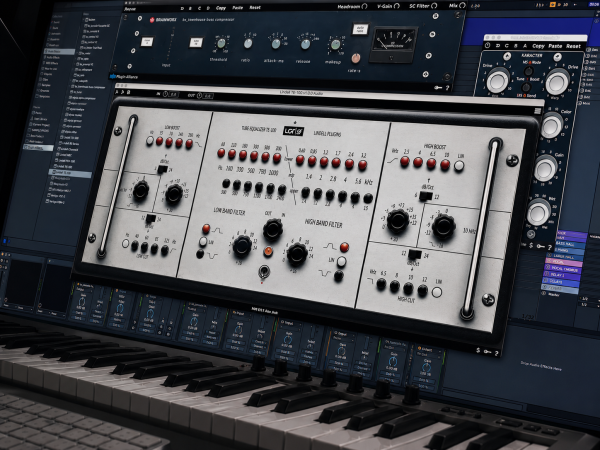Toggle the high cut 12/24 dB/oct slide switch
This screenshot has width=600, height=450.
click(x=415, y=254)
